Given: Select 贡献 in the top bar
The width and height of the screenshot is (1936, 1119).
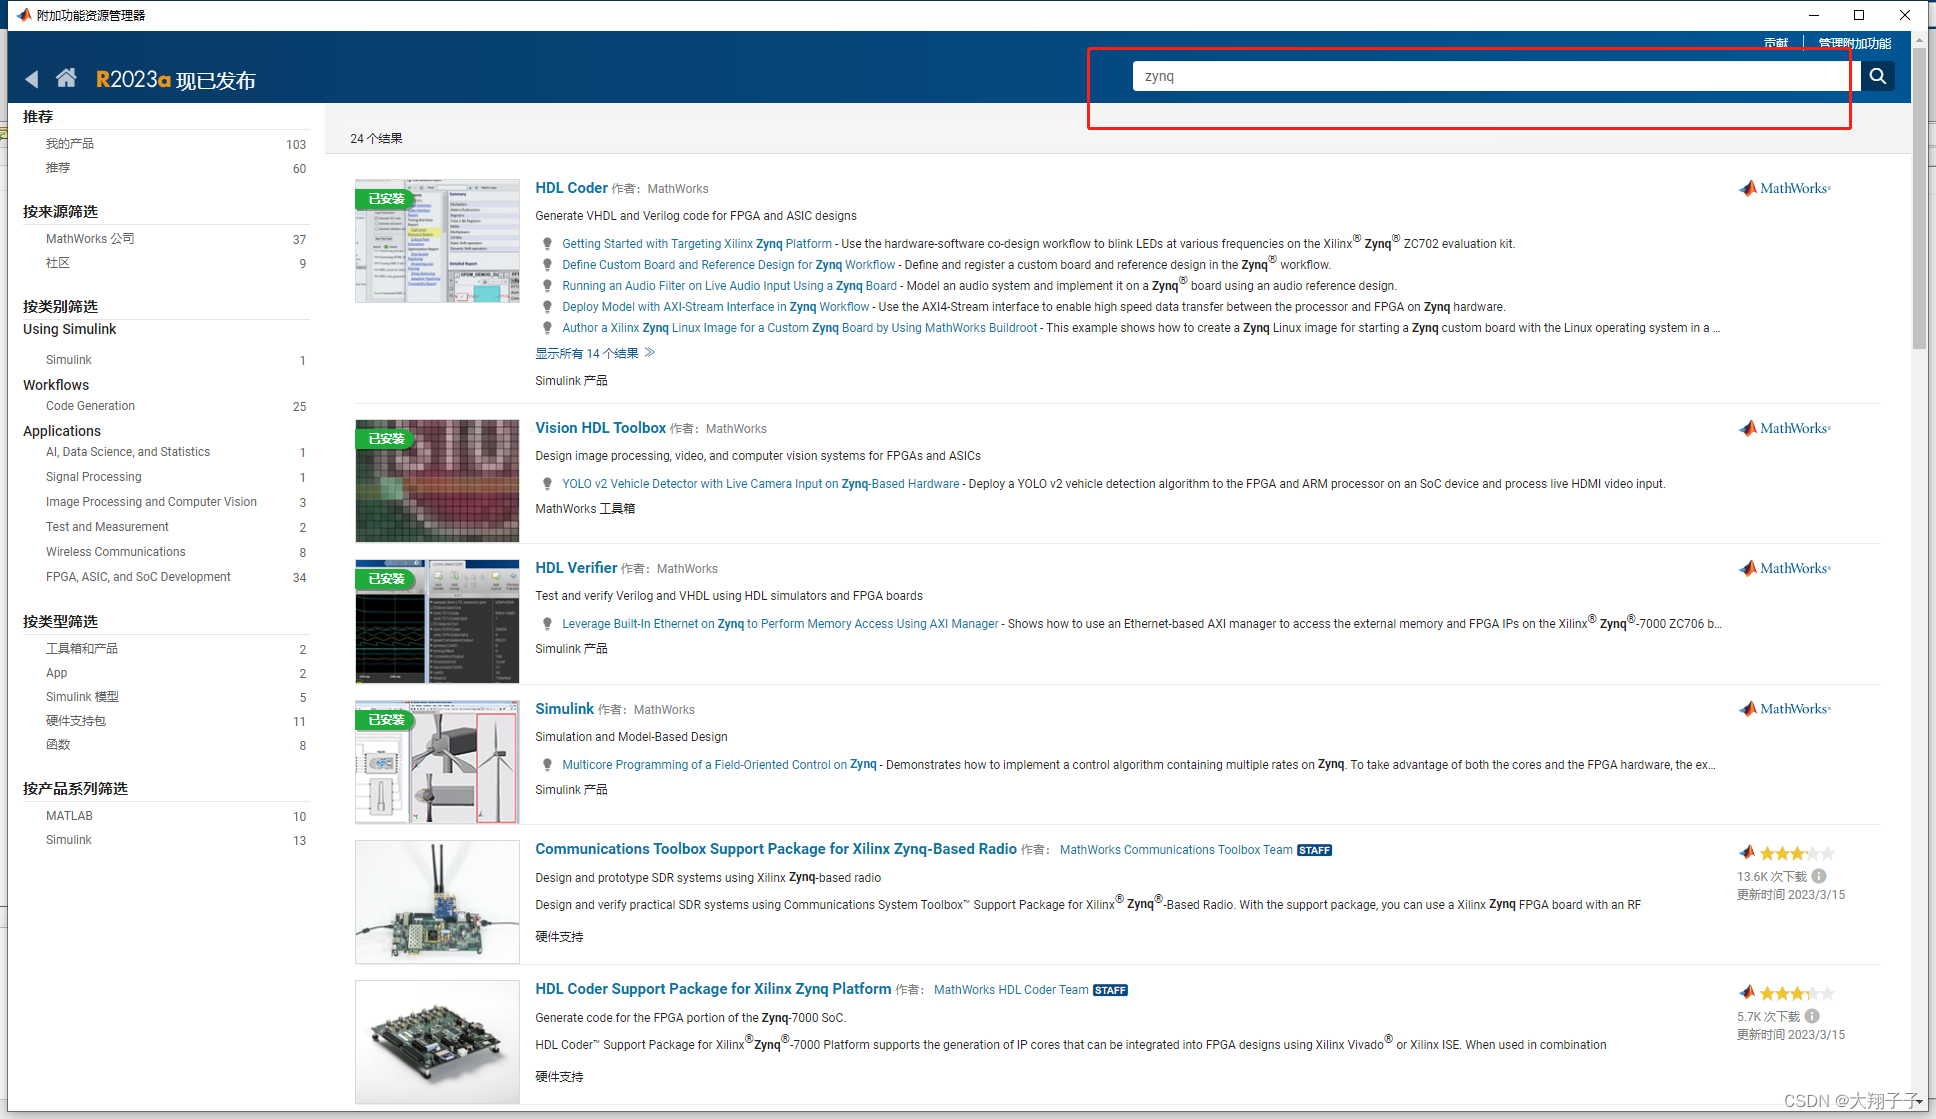Looking at the screenshot, I should 1776,43.
